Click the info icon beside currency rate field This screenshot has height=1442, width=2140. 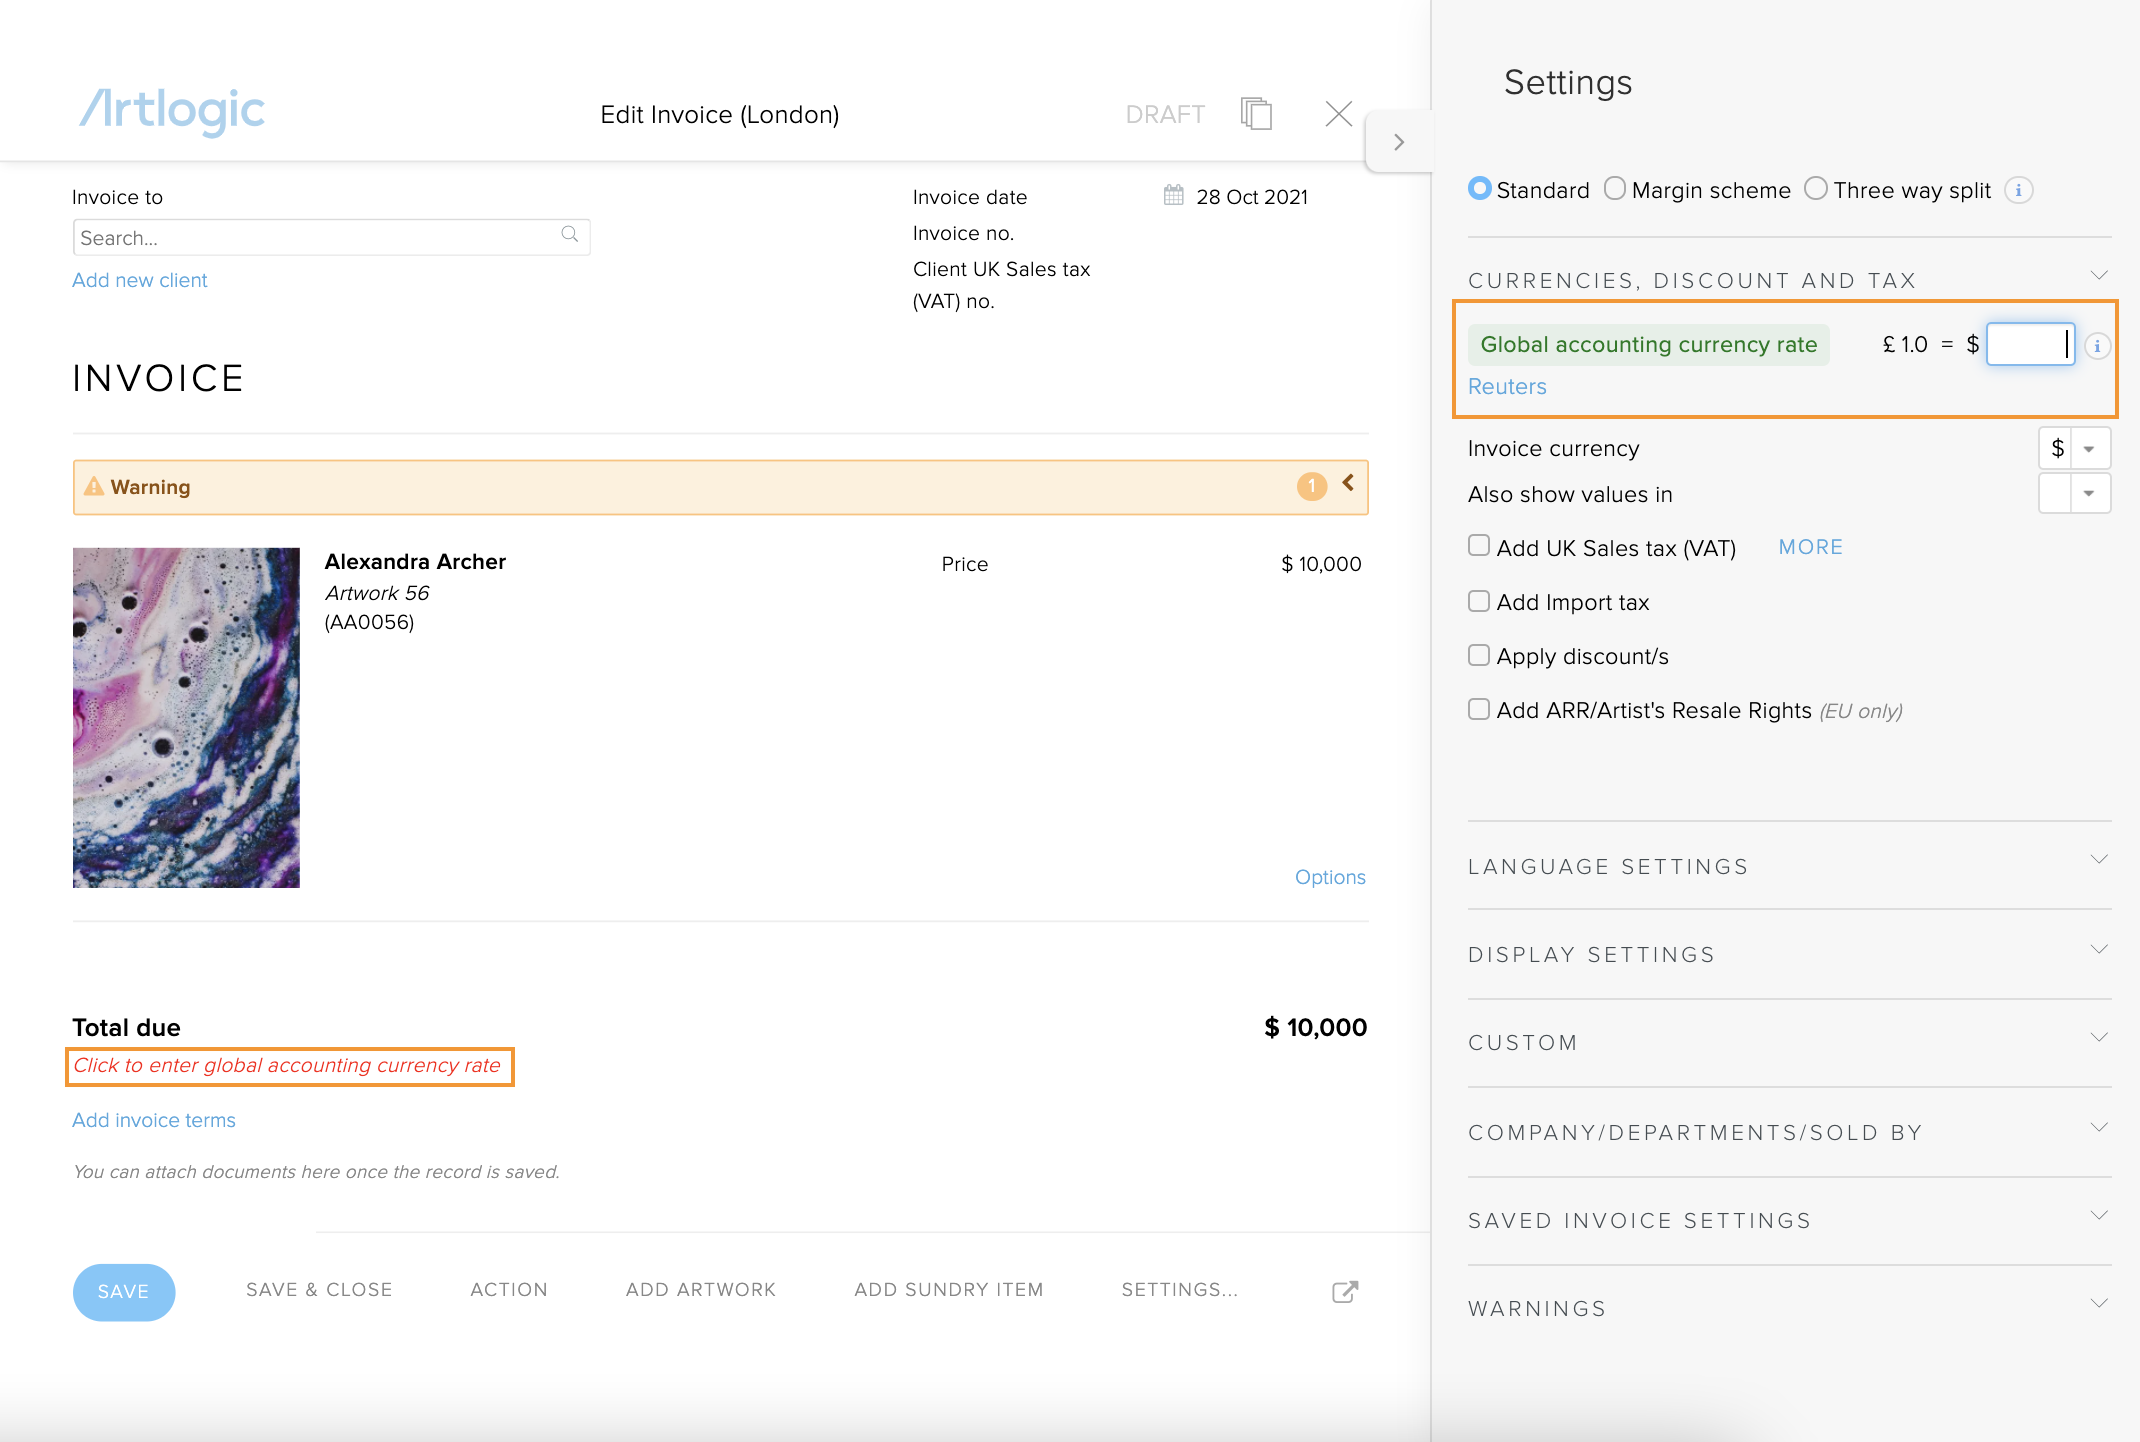click(2097, 345)
